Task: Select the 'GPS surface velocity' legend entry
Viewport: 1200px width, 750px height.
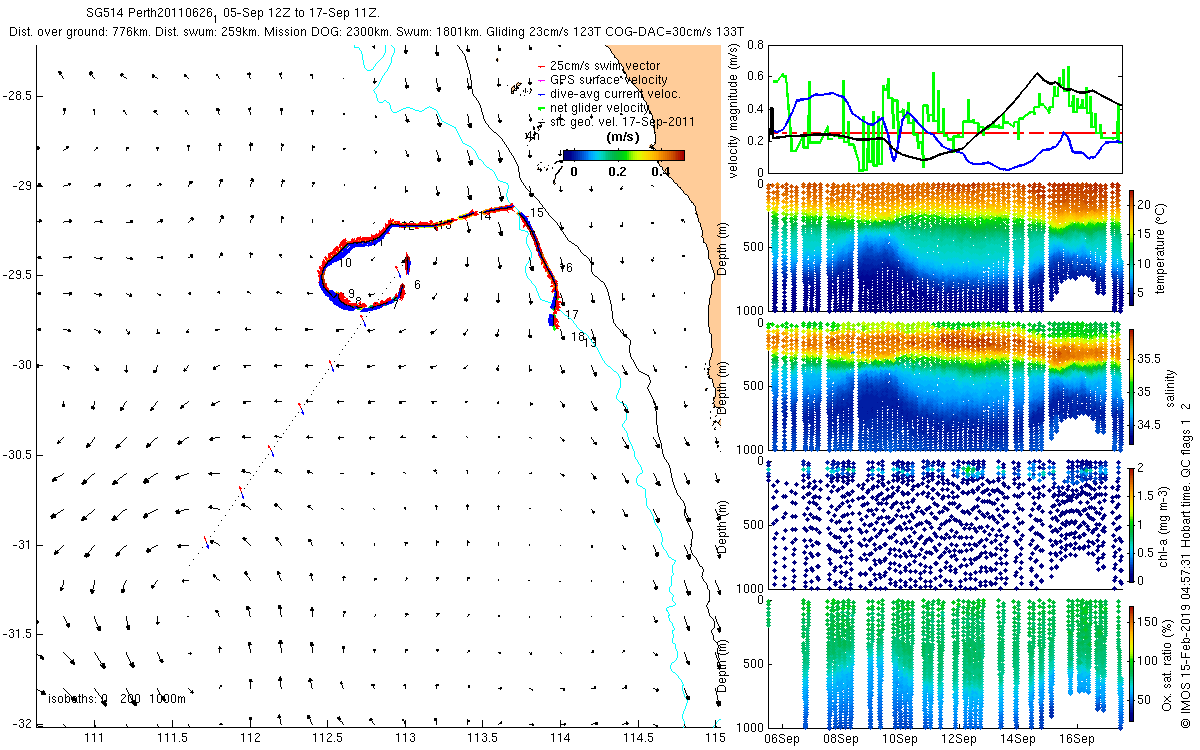Action: [603, 80]
